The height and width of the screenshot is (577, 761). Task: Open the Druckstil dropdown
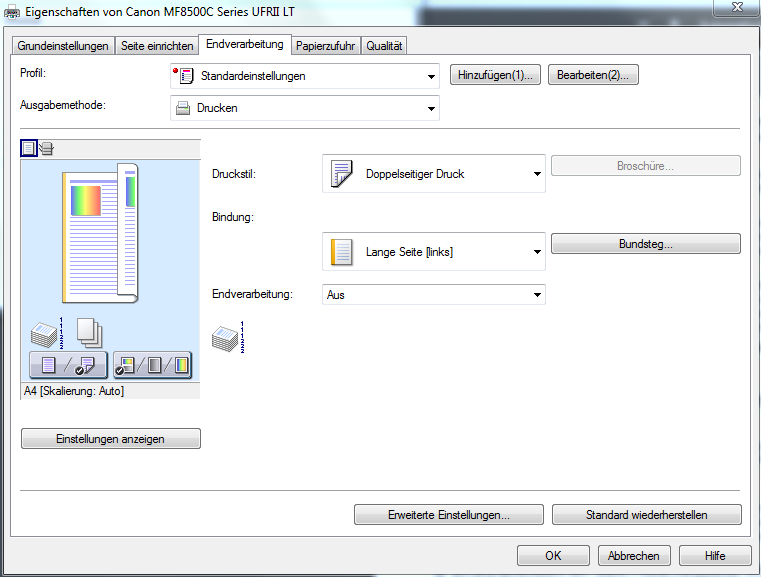[x=434, y=174]
